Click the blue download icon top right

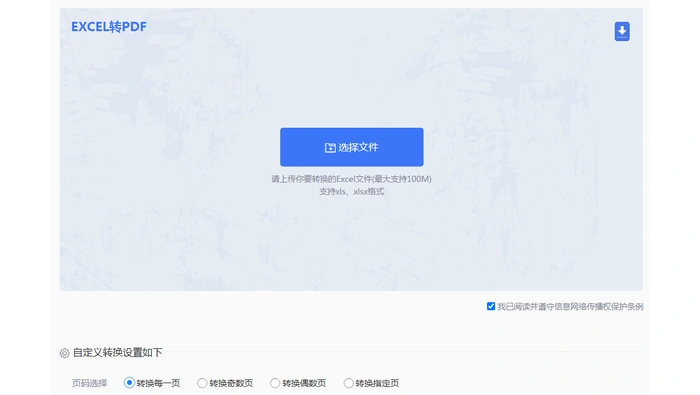(x=622, y=31)
